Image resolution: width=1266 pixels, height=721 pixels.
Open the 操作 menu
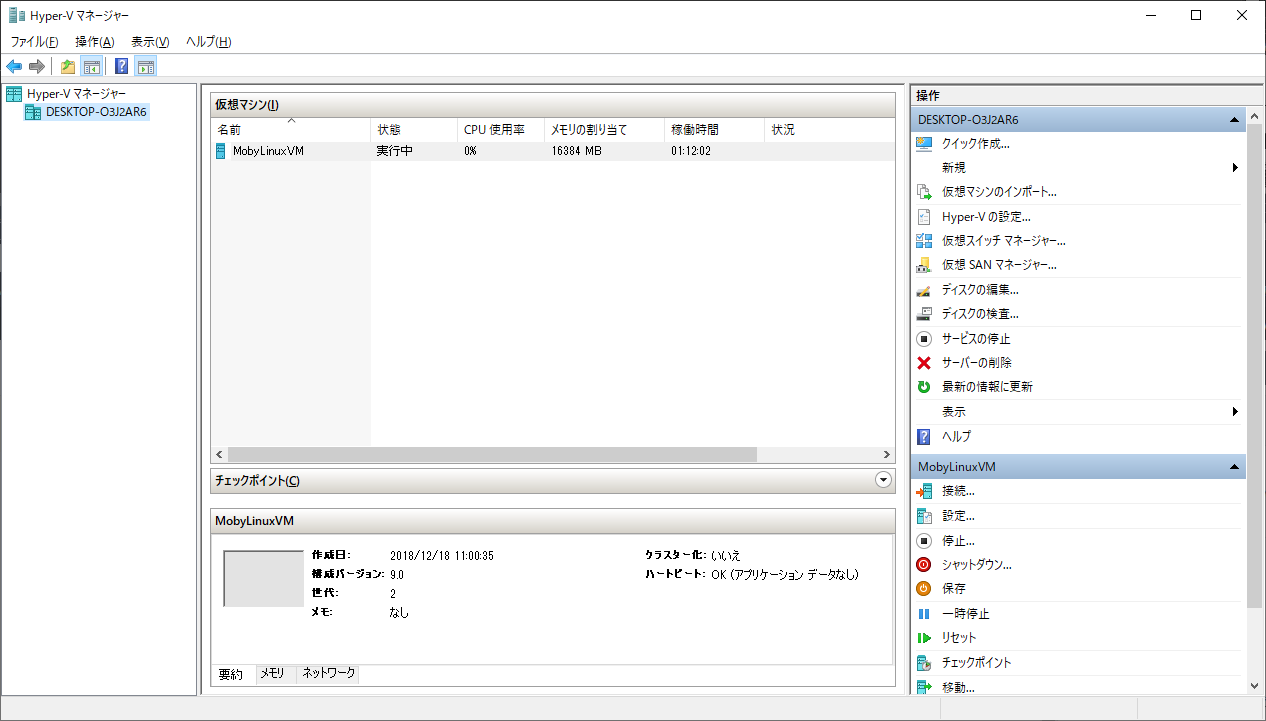(95, 41)
